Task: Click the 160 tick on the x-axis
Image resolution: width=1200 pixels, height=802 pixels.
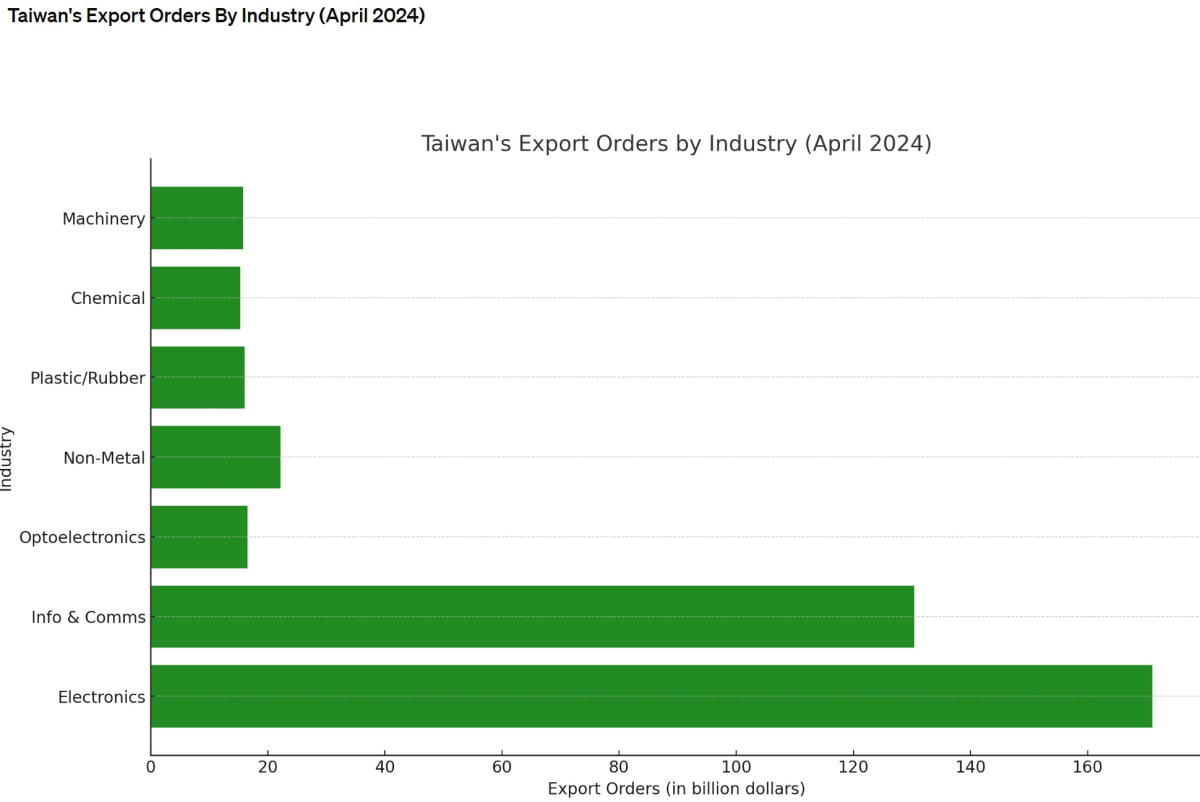Action: click(x=1087, y=767)
